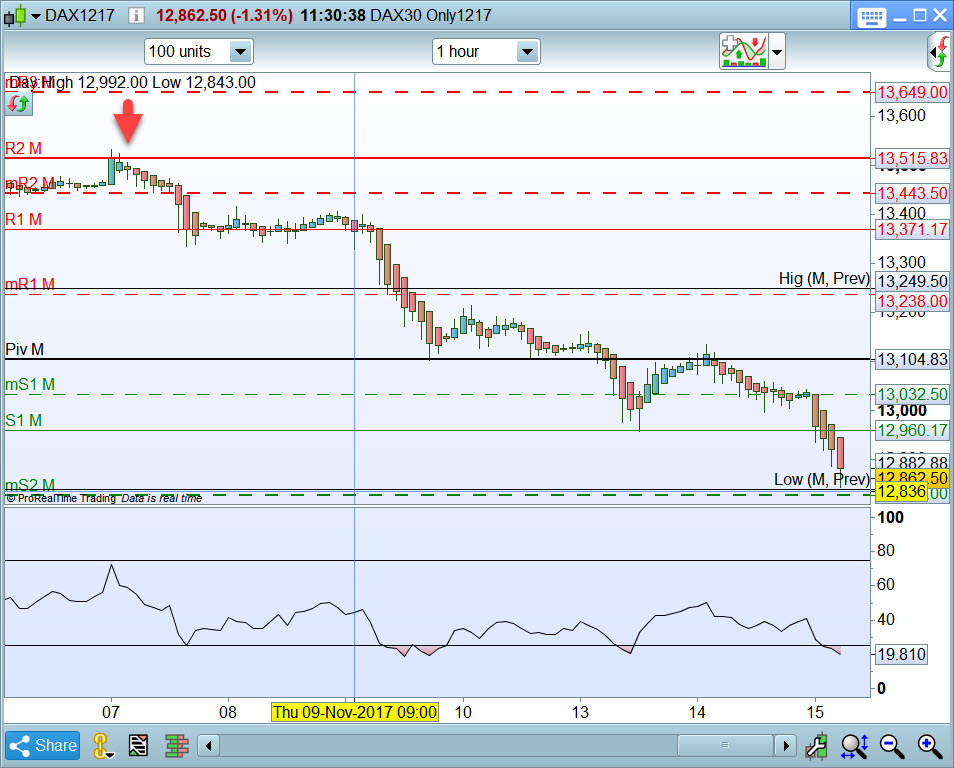Click the 13,443.50 price label
Screen dimensions: 954x768
(912, 193)
